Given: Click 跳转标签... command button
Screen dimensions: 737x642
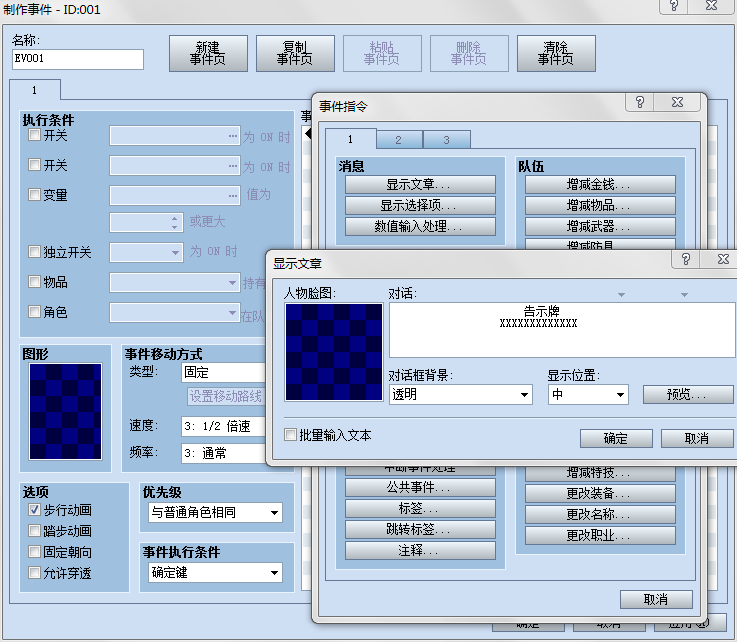Looking at the screenshot, I should point(420,529).
